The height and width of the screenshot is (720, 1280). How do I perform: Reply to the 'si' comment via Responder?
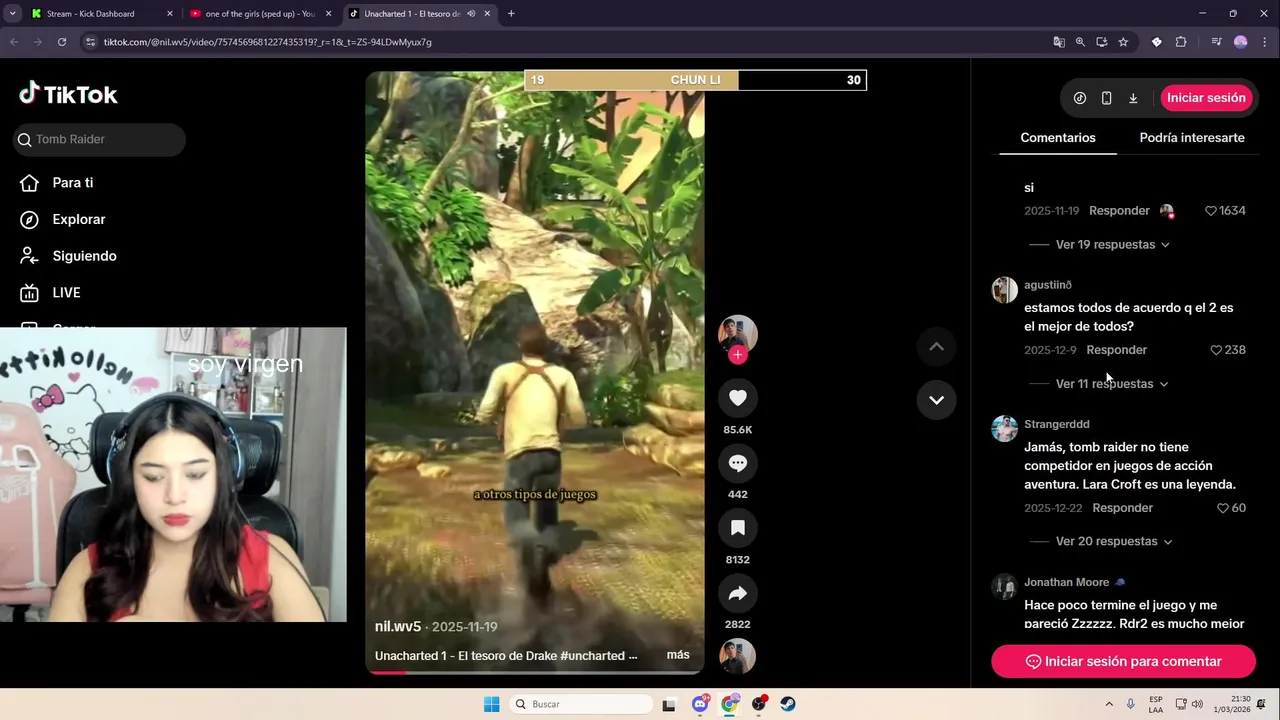[x=1119, y=211]
